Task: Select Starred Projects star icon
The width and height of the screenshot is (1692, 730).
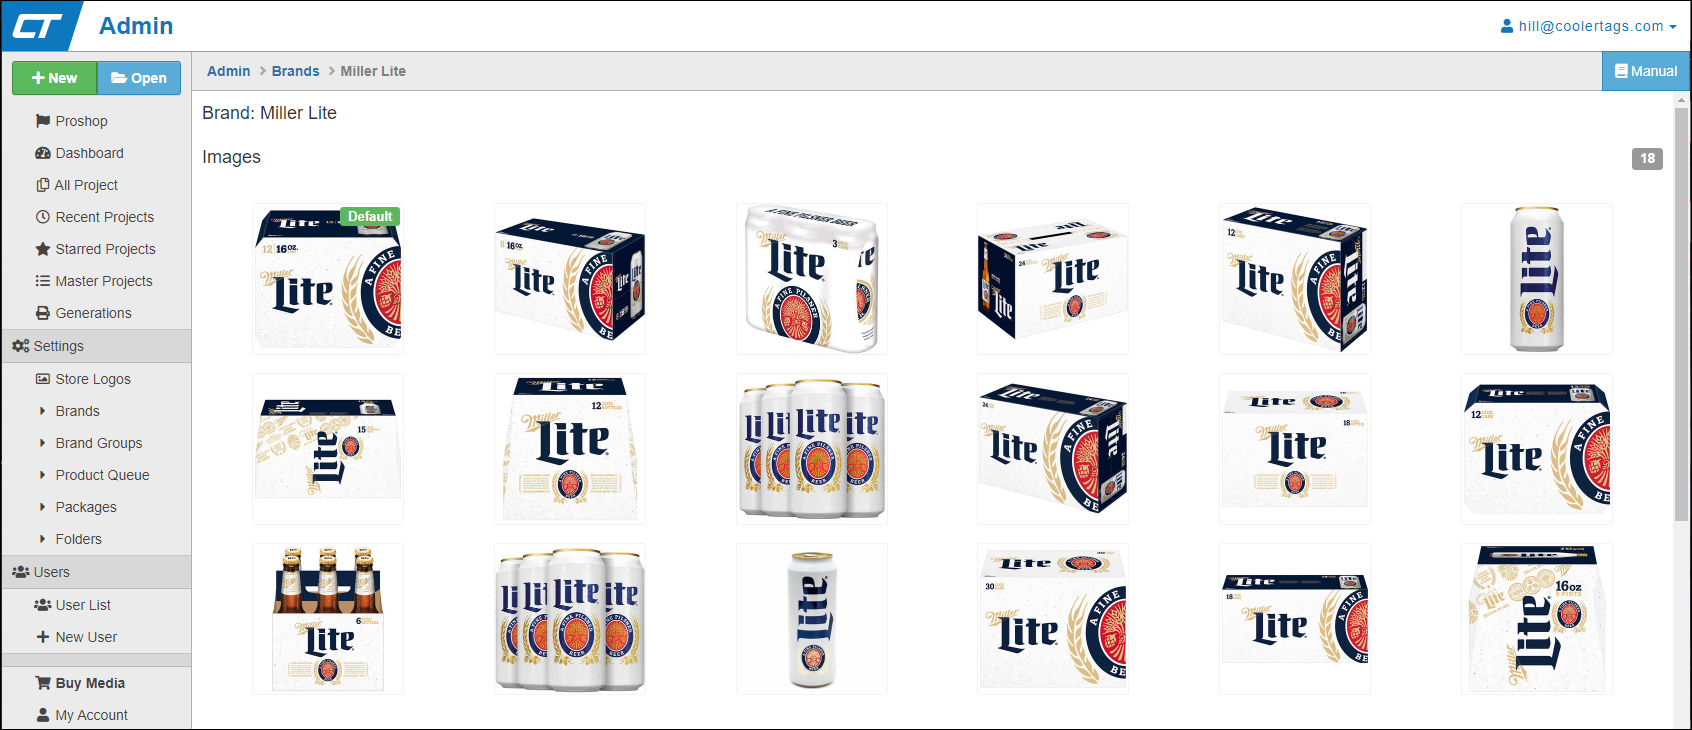Action: (43, 249)
